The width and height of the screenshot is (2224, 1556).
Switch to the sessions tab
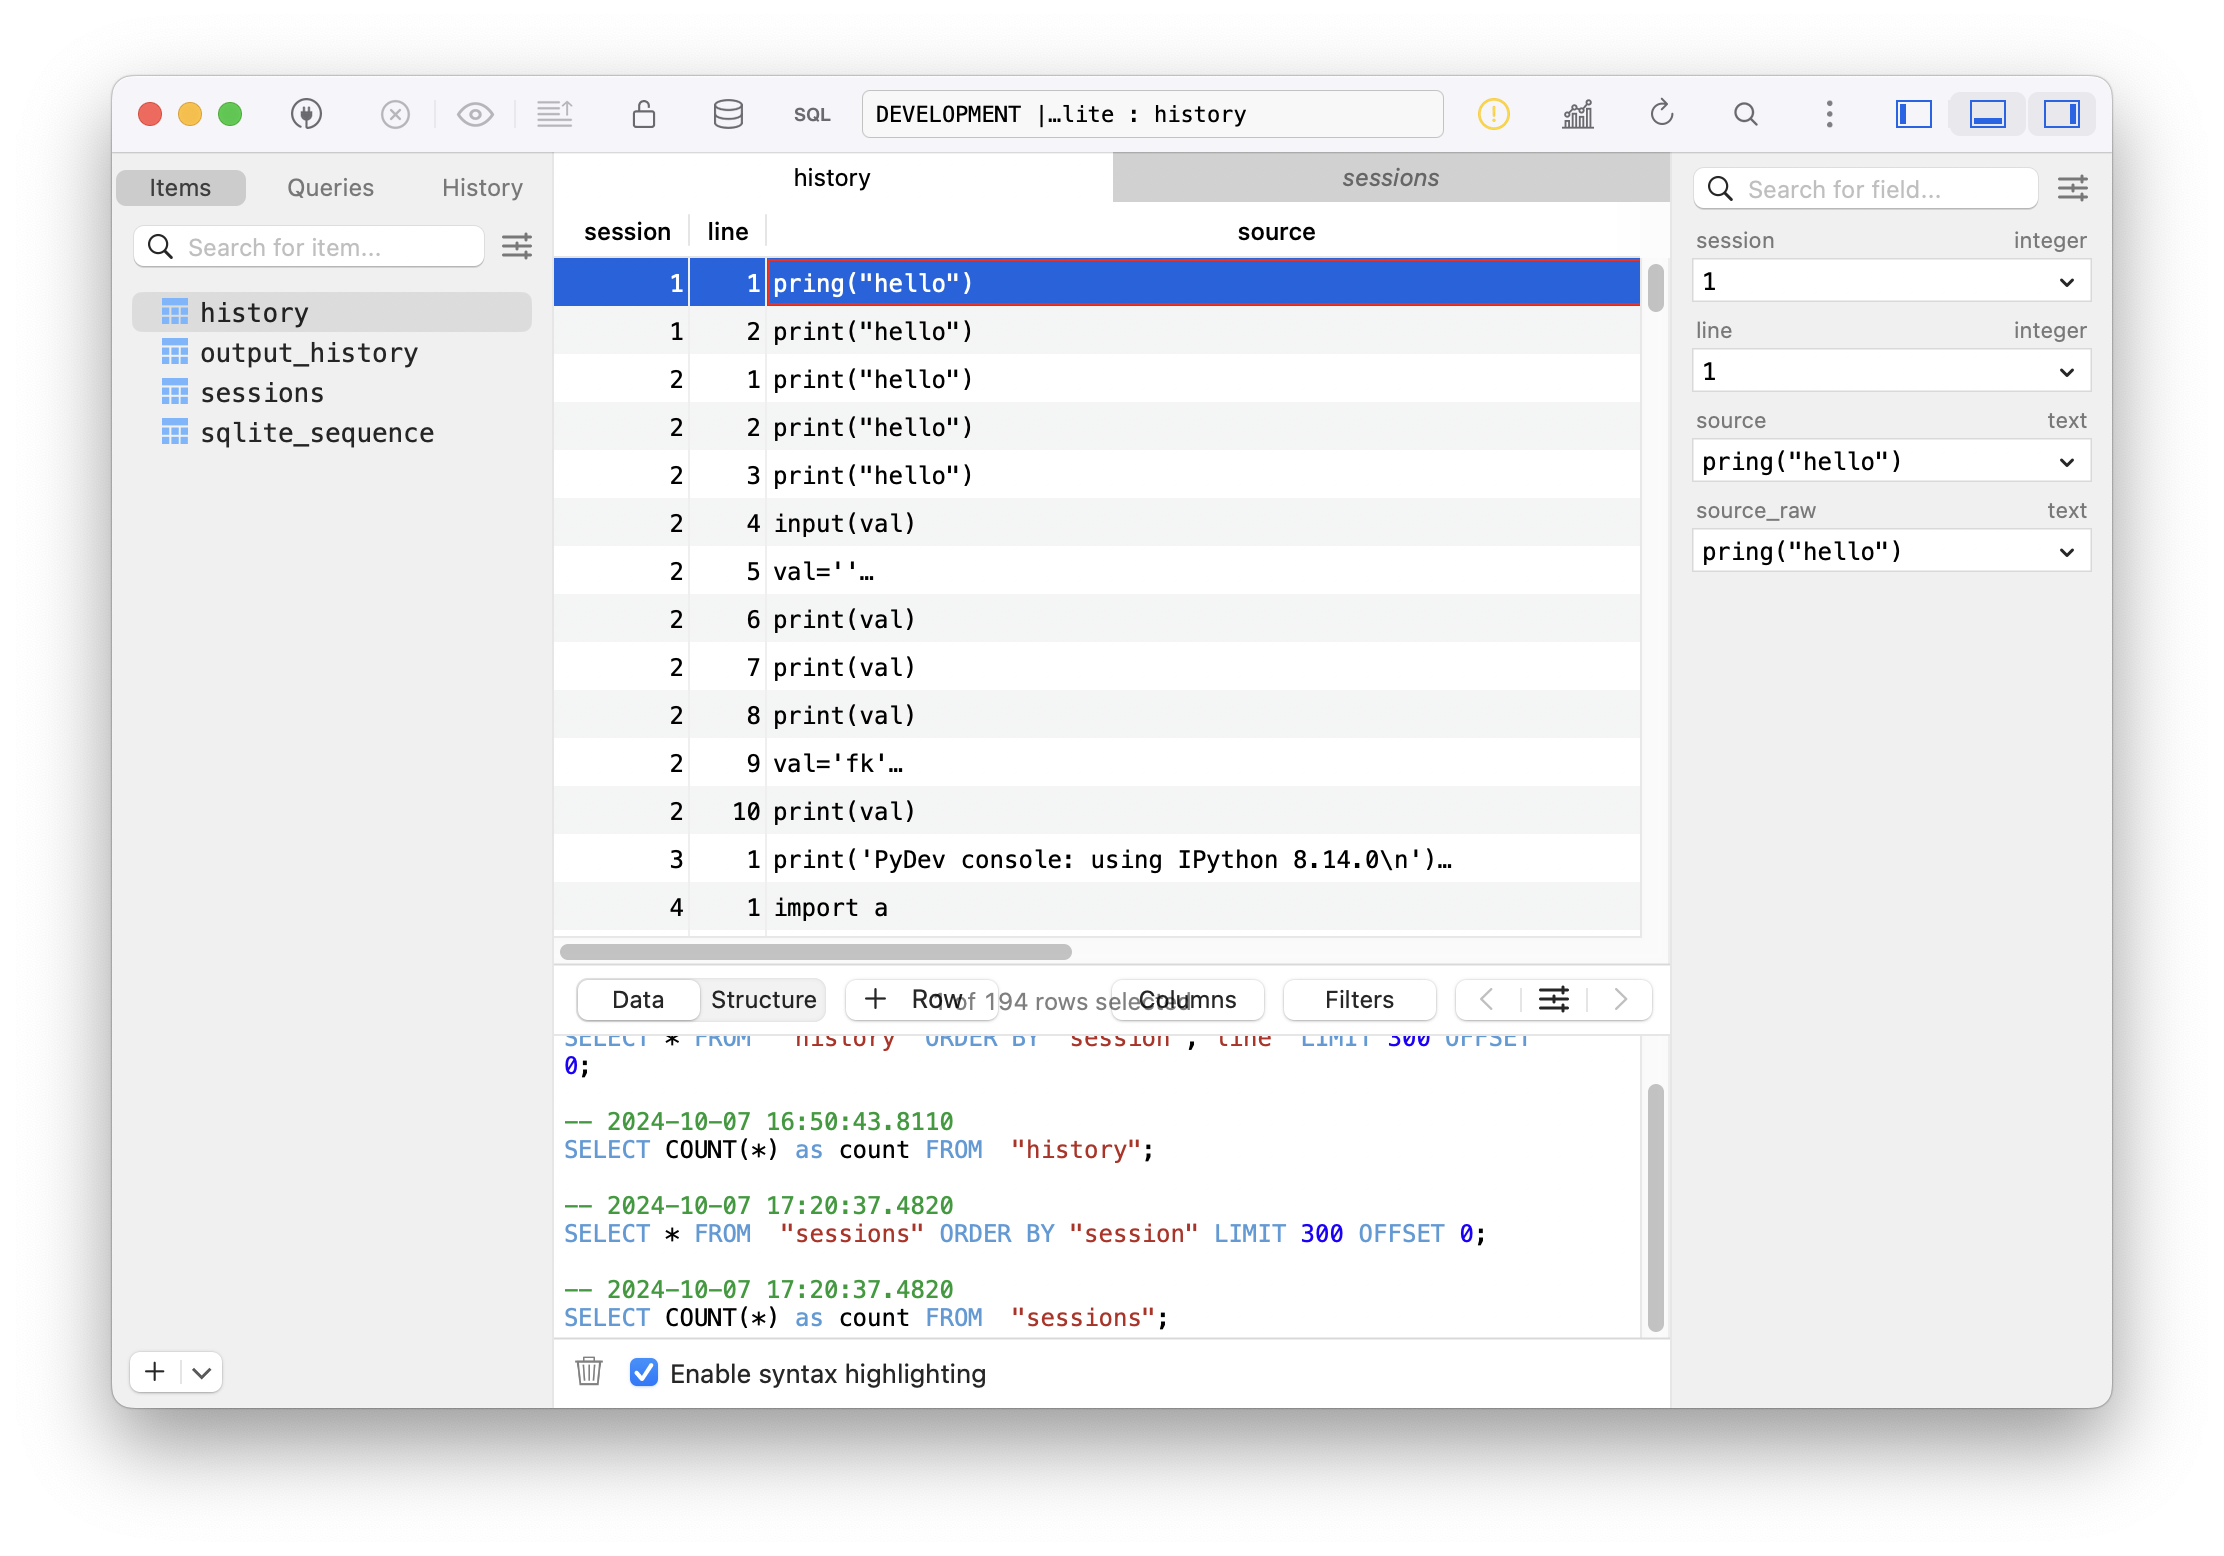(1390, 178)
